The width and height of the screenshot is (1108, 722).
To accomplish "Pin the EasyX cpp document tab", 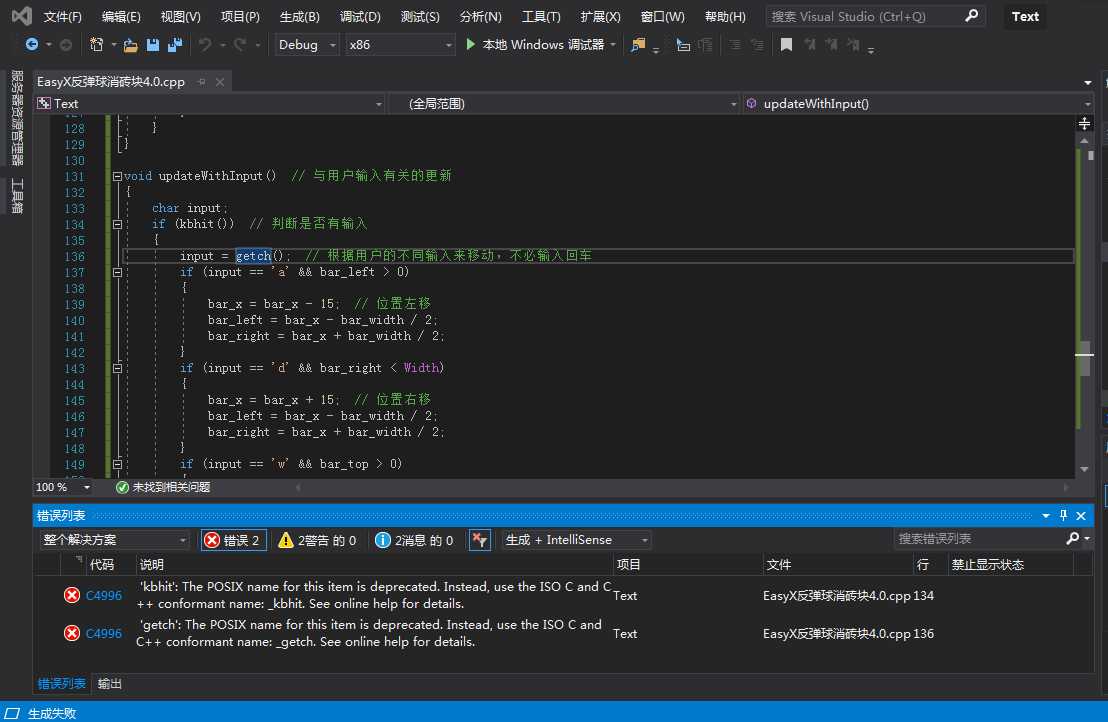I will point(202,82).
